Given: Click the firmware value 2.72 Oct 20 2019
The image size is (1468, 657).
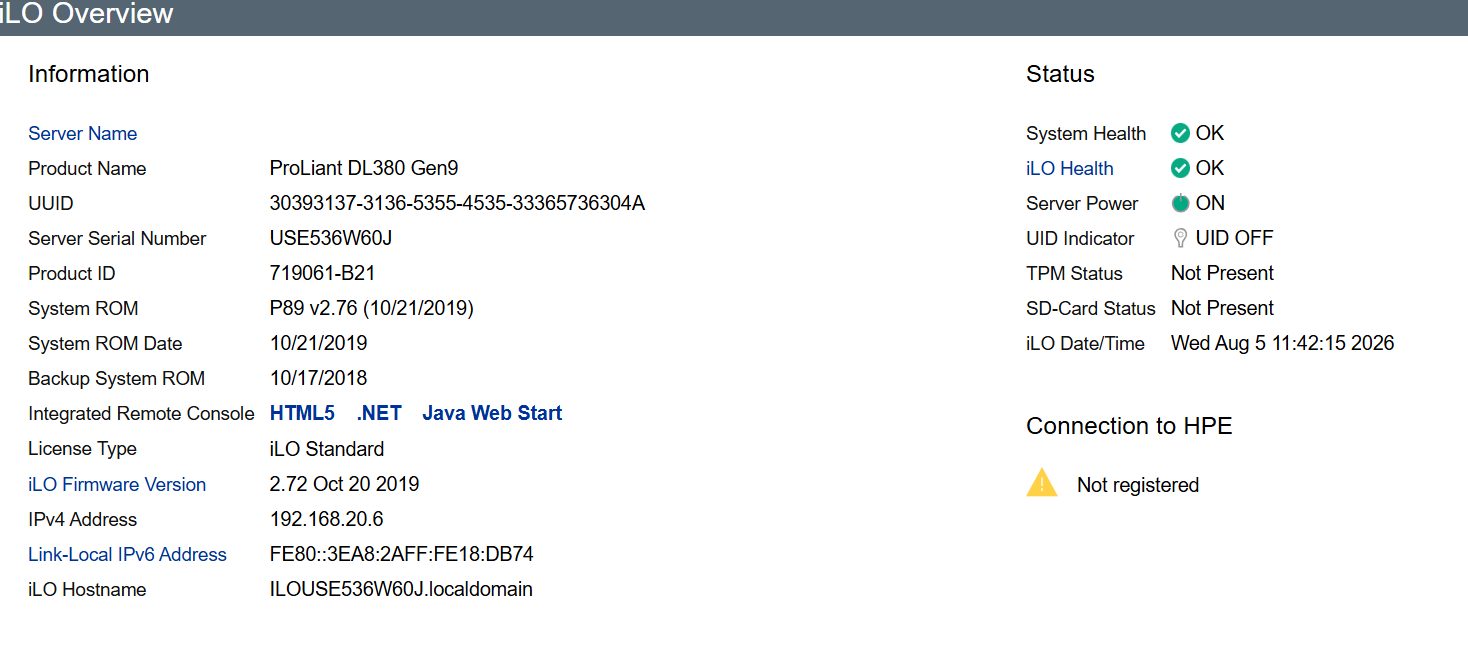Looking at the screenshot, I should (344, 484).
